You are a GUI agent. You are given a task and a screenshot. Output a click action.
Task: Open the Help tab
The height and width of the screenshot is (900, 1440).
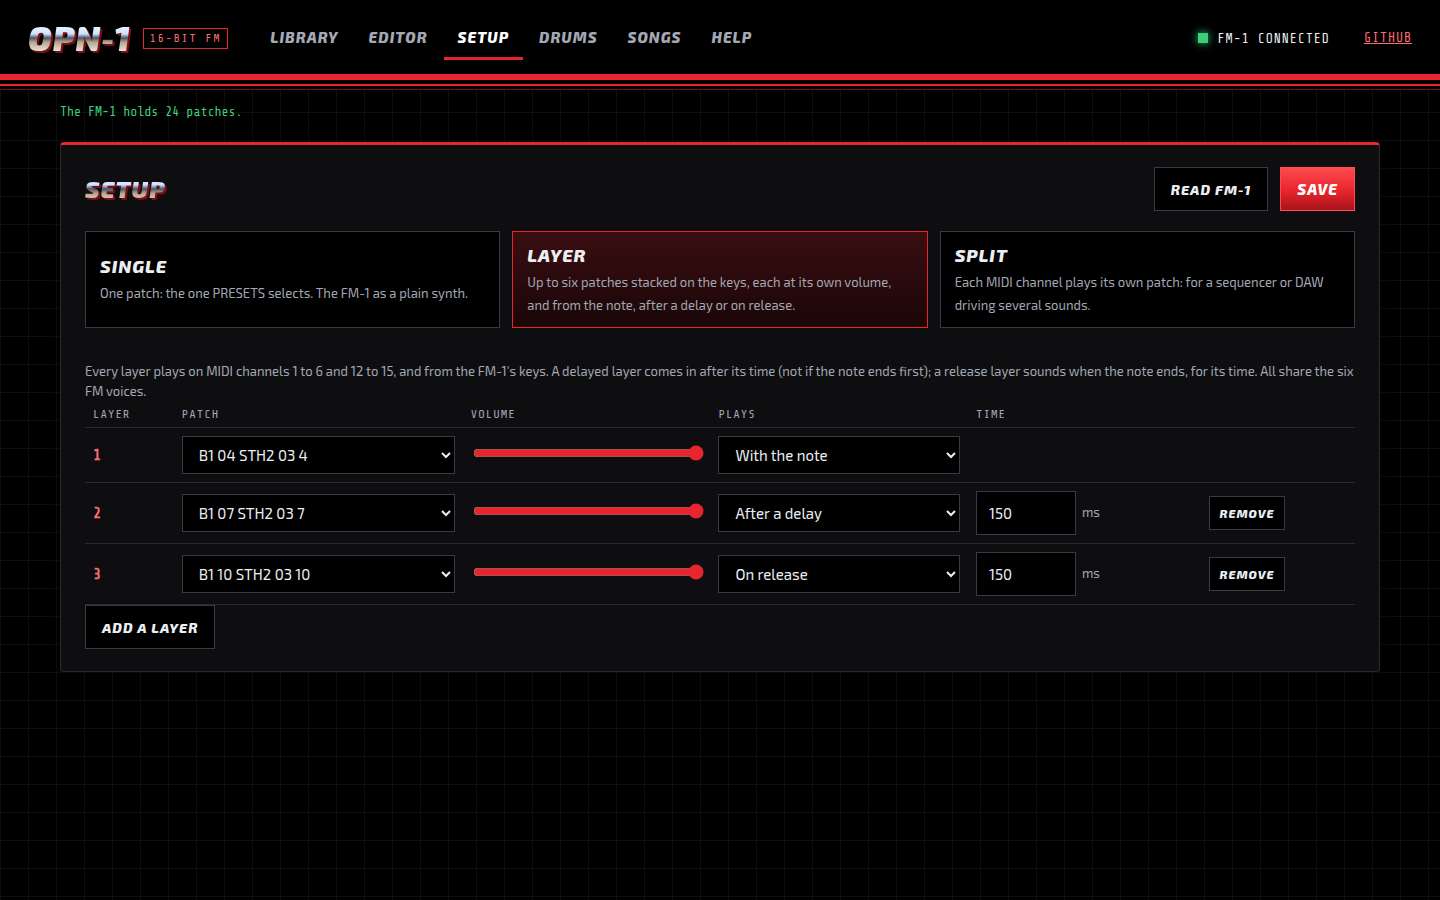click(731, 38)
